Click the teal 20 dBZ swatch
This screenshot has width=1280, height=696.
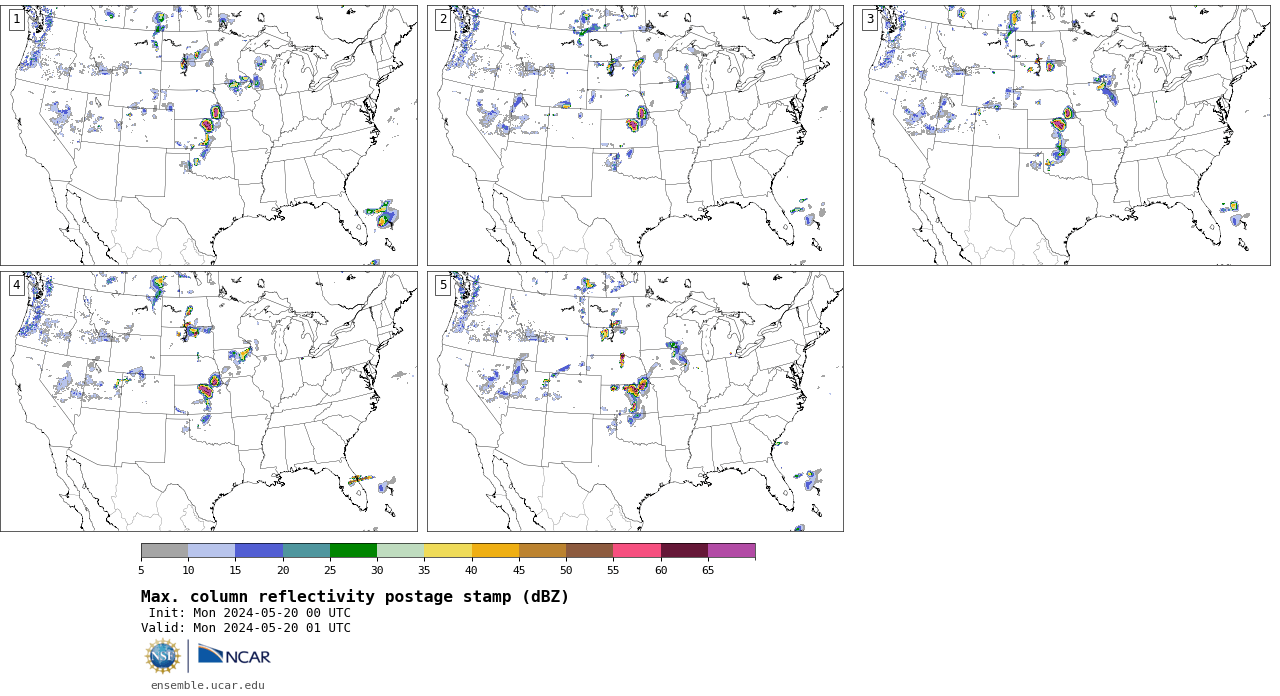[x=306, y=551]
